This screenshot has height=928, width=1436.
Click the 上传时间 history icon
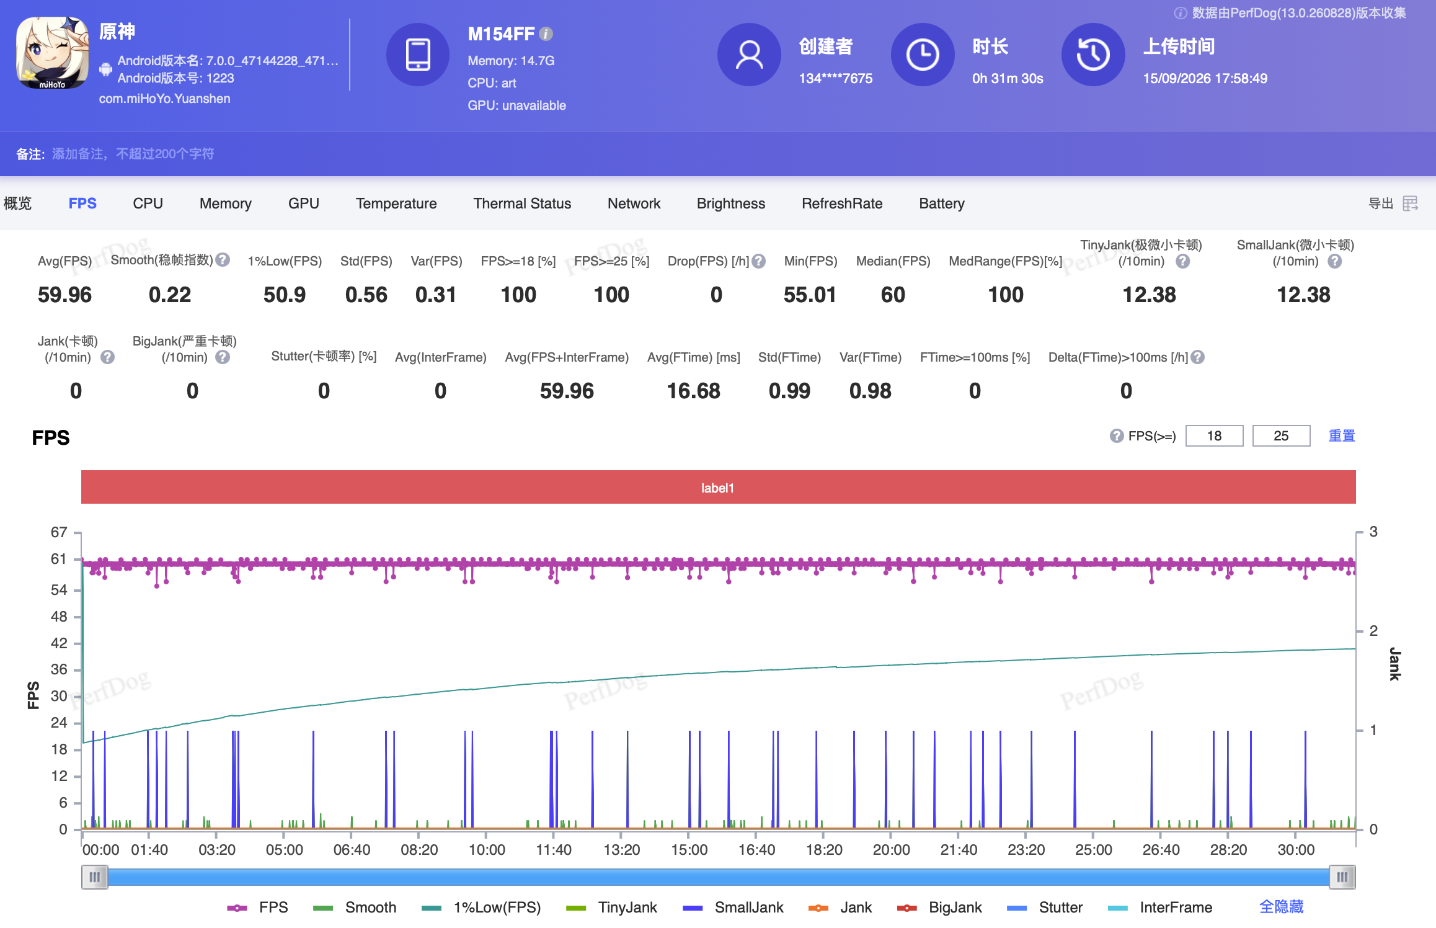click(1093, 54)
